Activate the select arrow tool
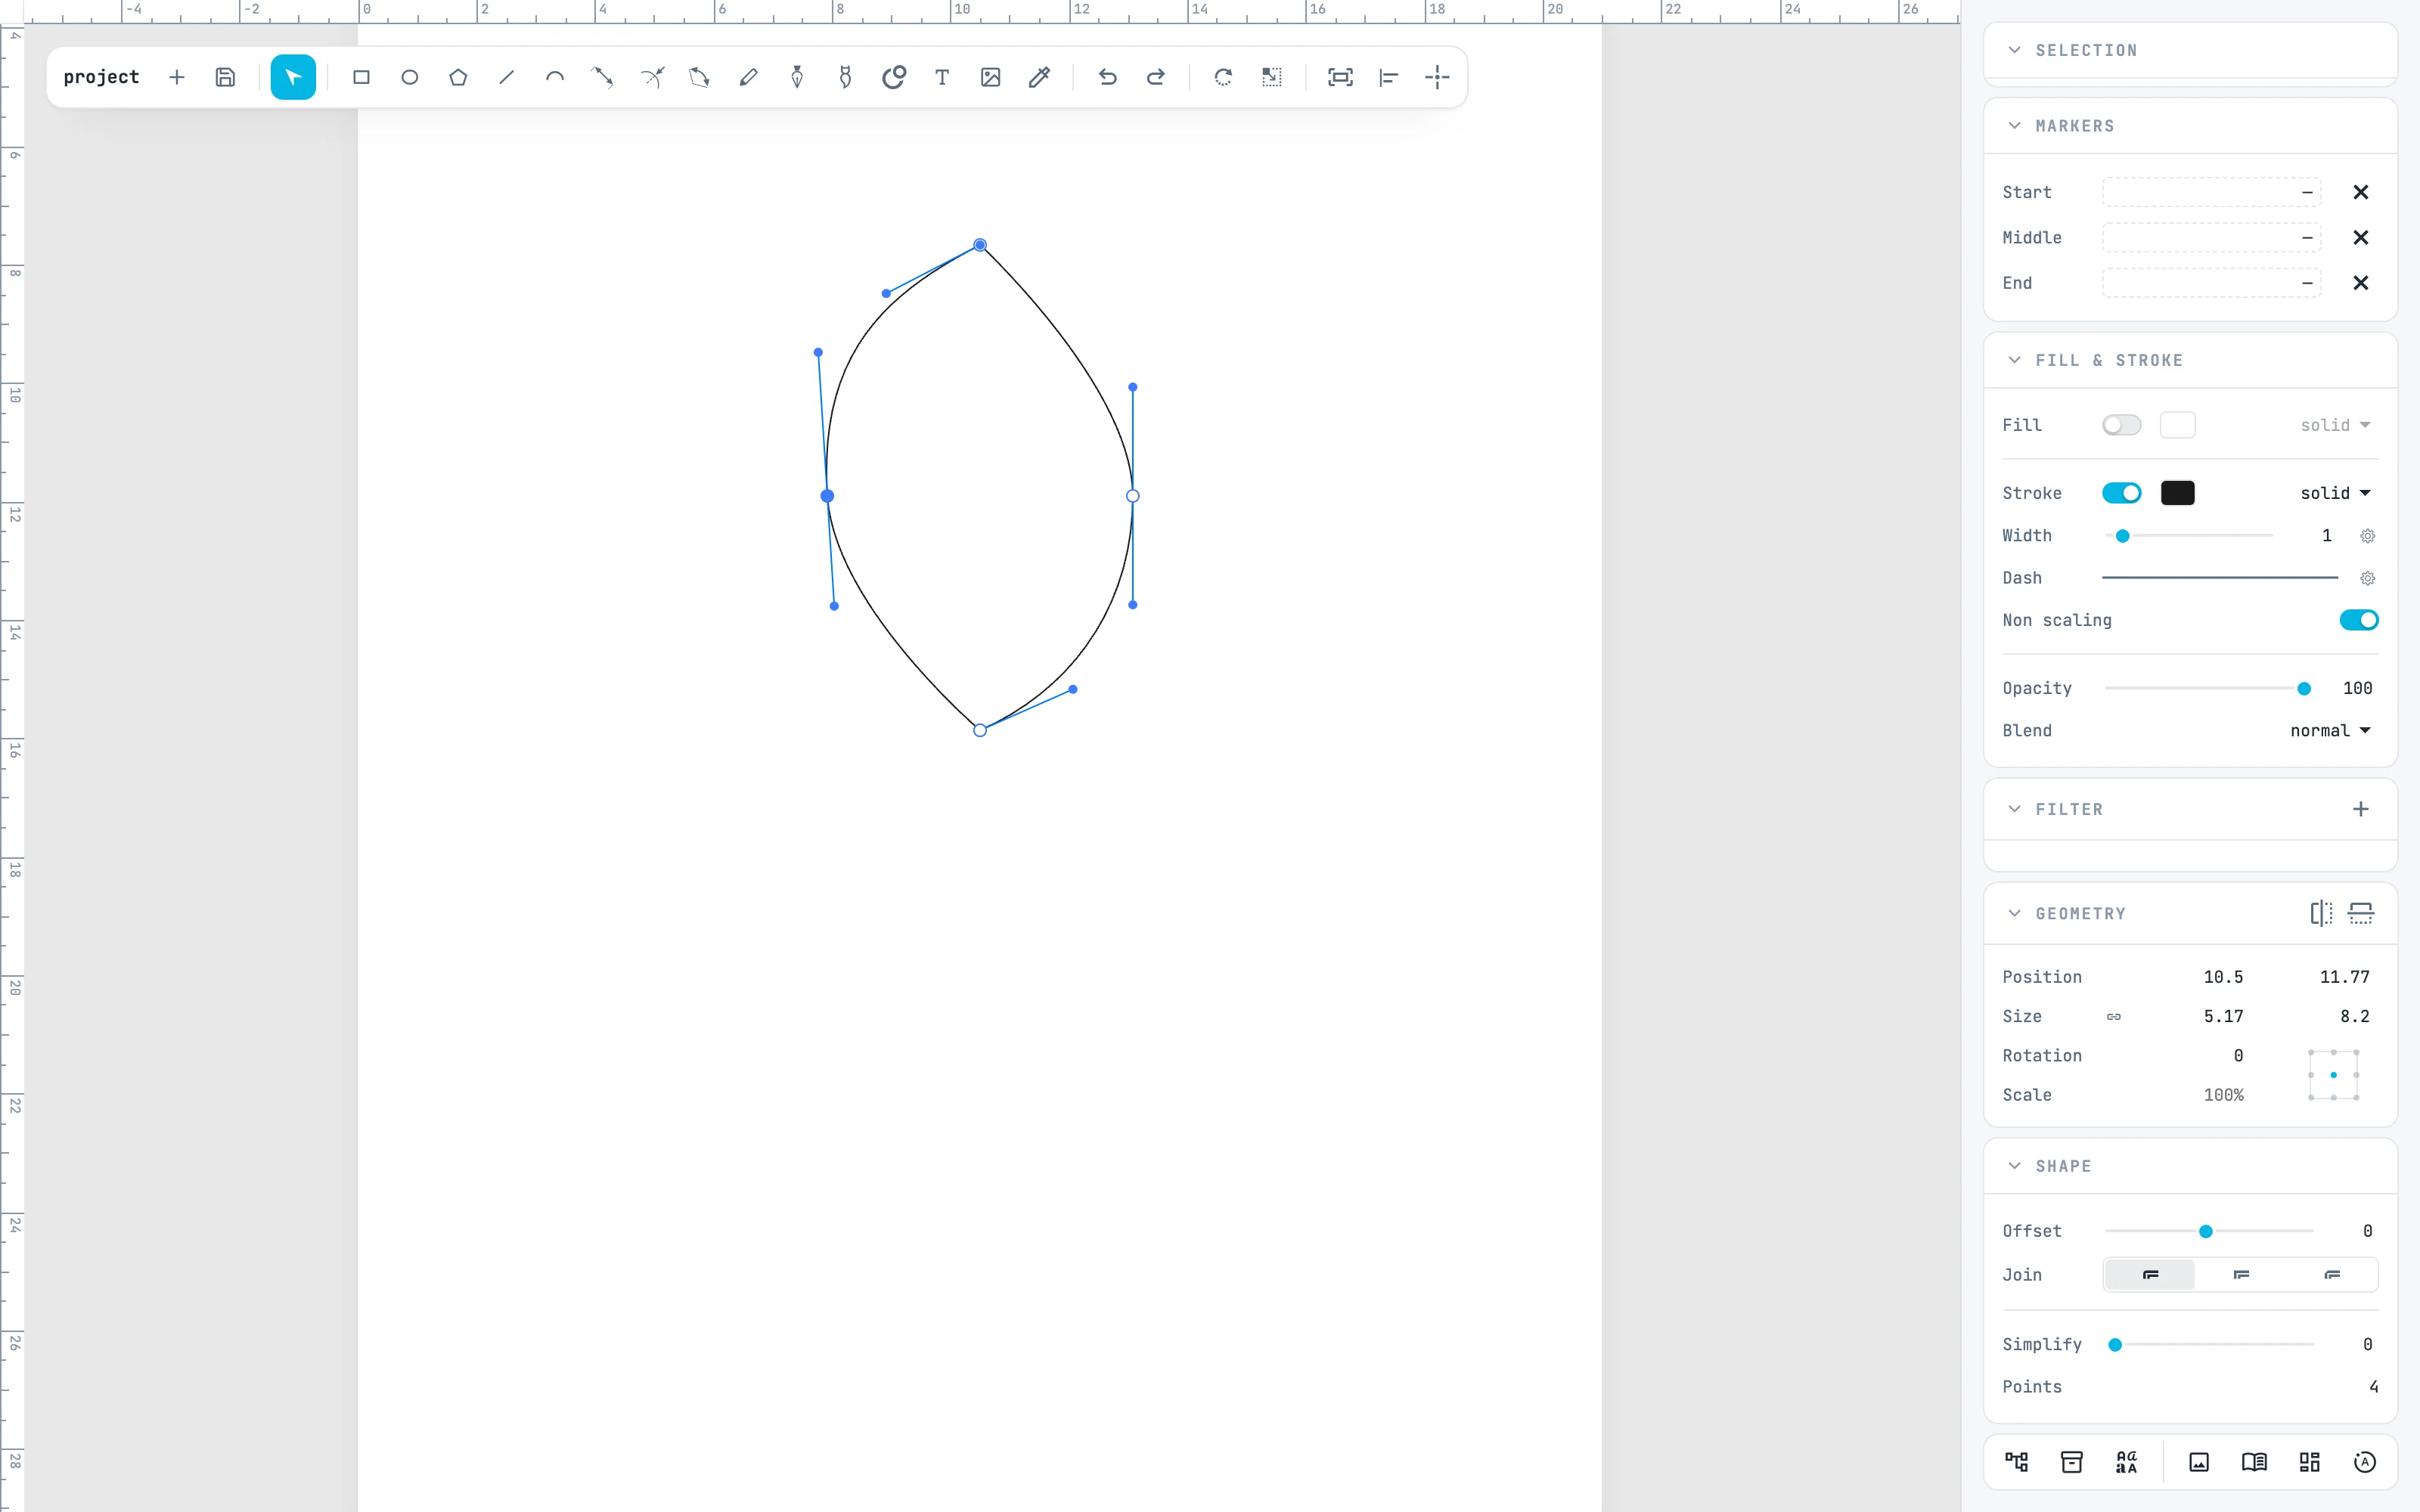 (293, 77)
